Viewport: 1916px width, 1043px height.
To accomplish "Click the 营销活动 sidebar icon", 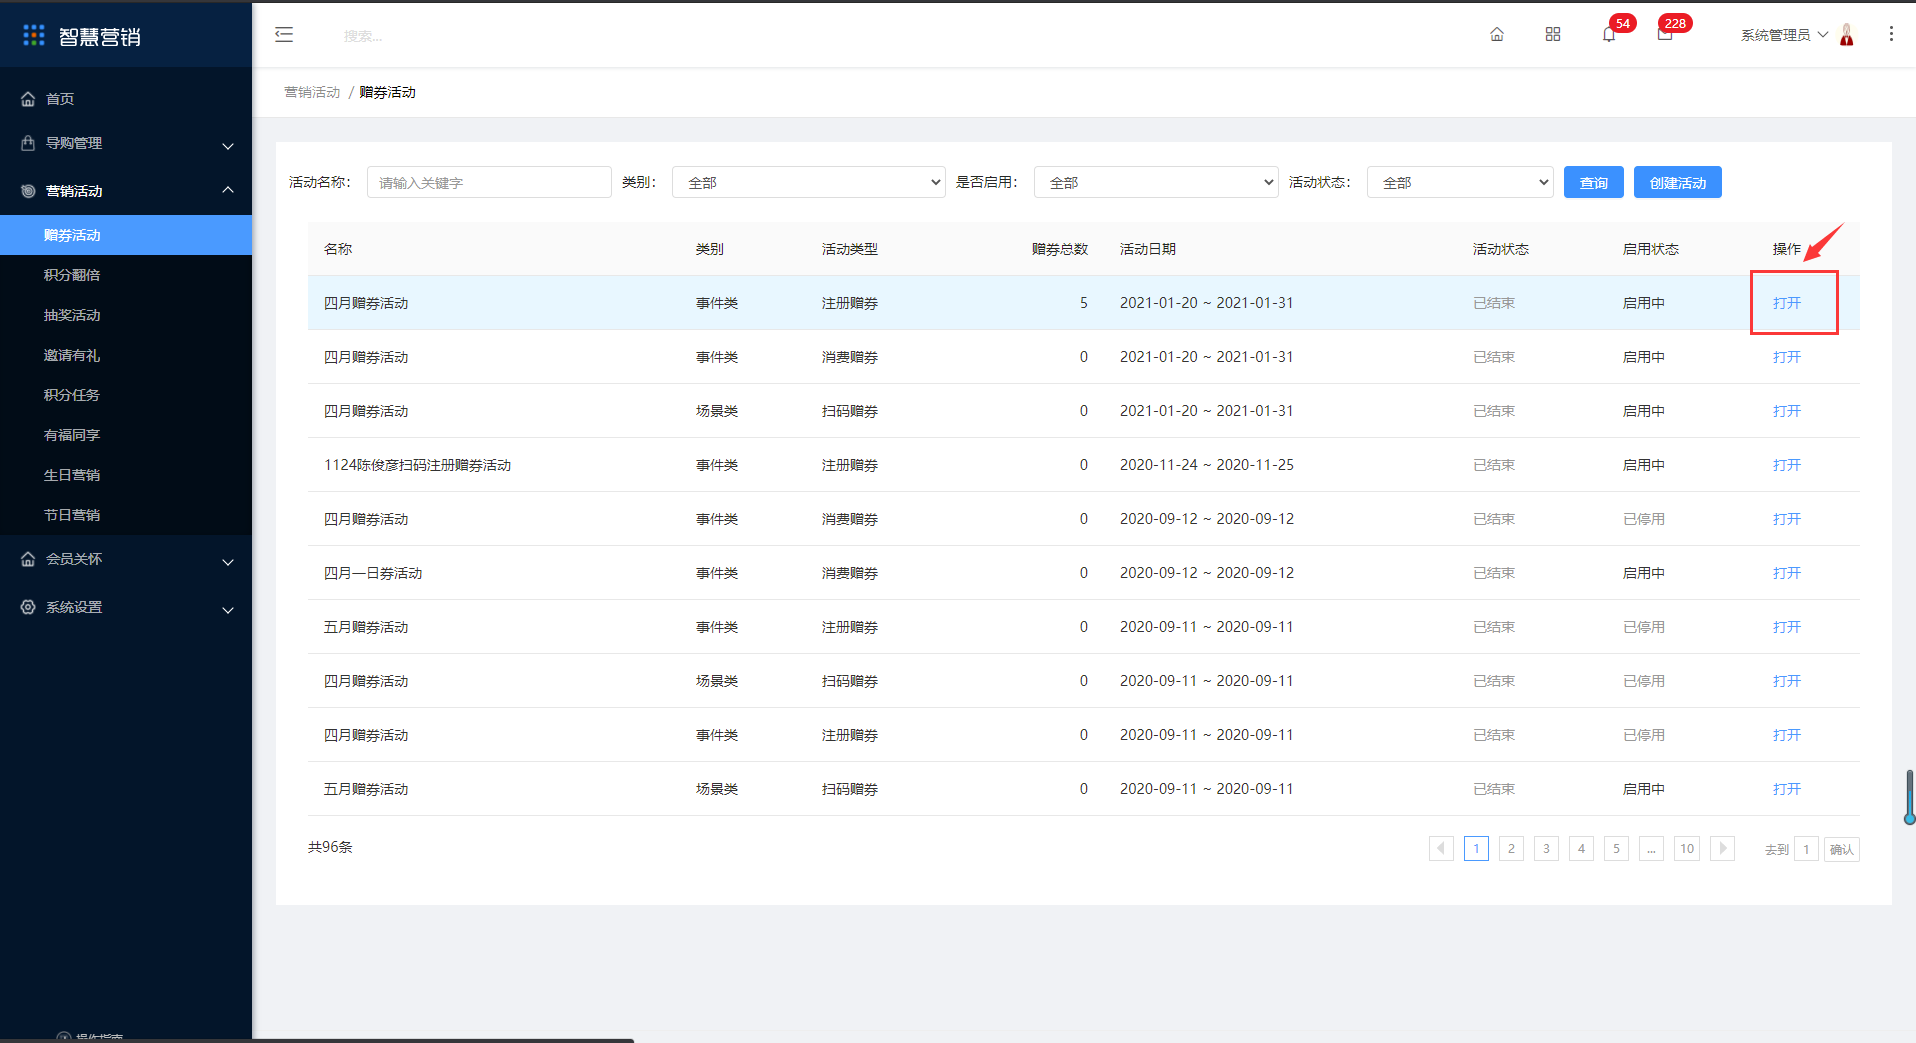I will [x=28, y=191].
